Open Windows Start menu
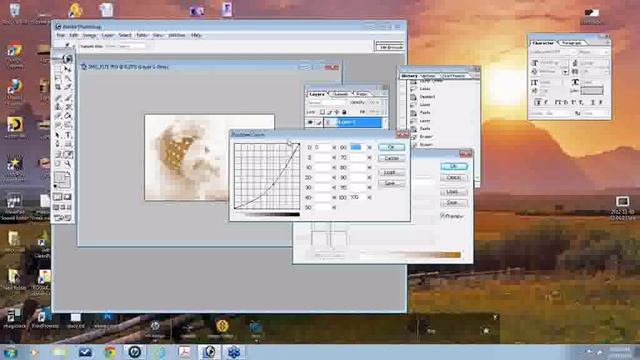This screenshot has height=360, width=640. click(10, 352)
